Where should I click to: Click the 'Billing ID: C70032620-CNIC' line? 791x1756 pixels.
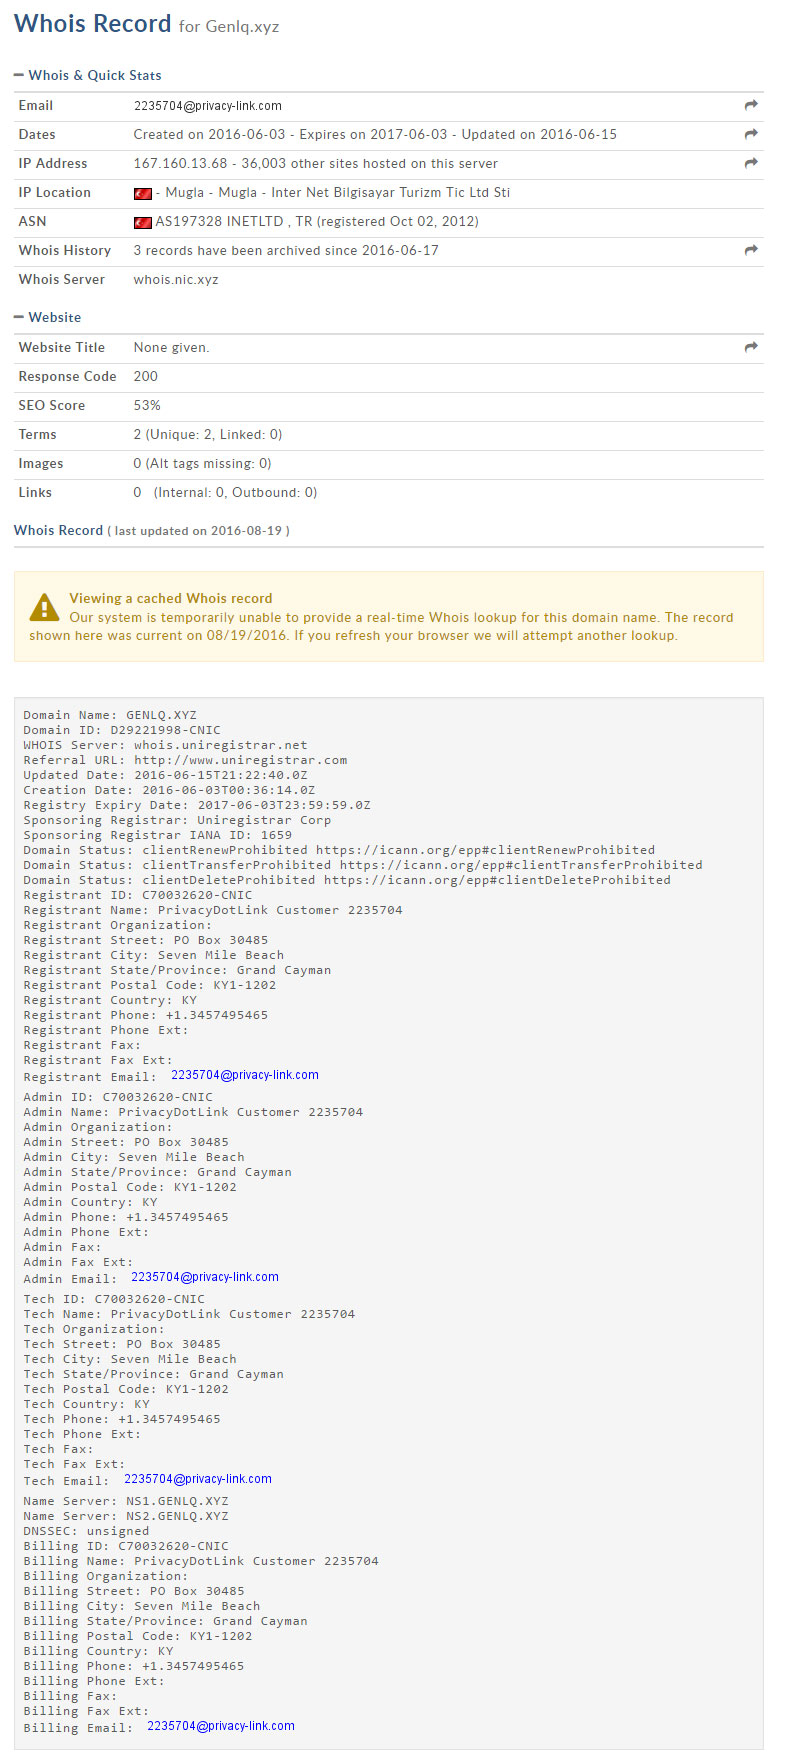tap(126, 1546)
